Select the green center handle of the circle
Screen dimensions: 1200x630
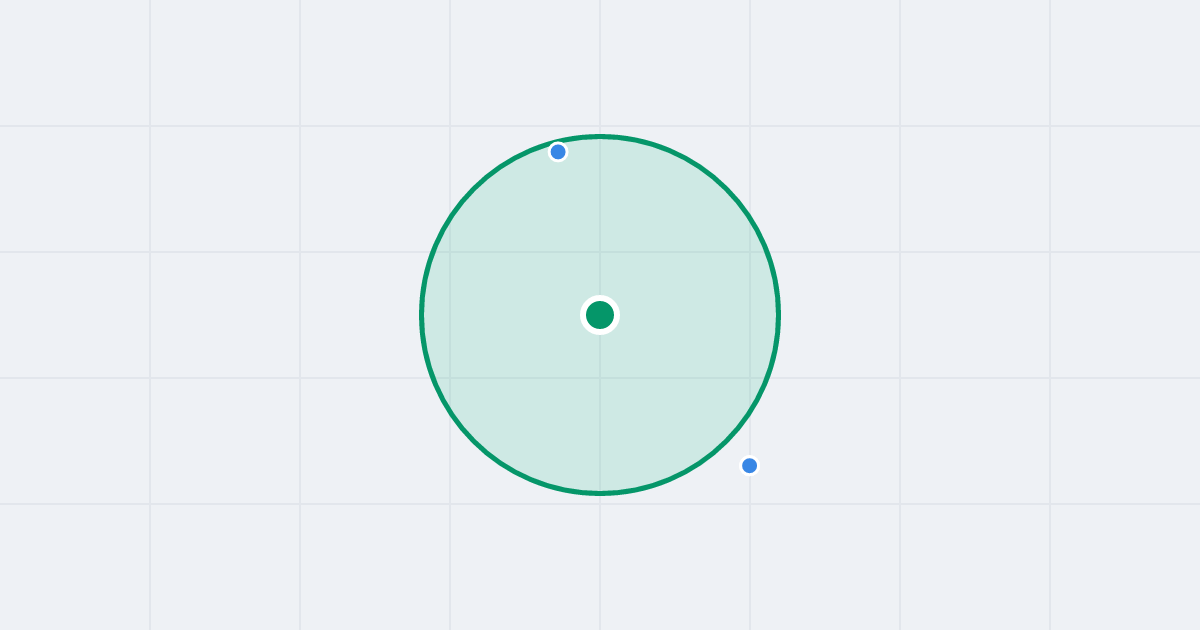click(x=600, y=315)
